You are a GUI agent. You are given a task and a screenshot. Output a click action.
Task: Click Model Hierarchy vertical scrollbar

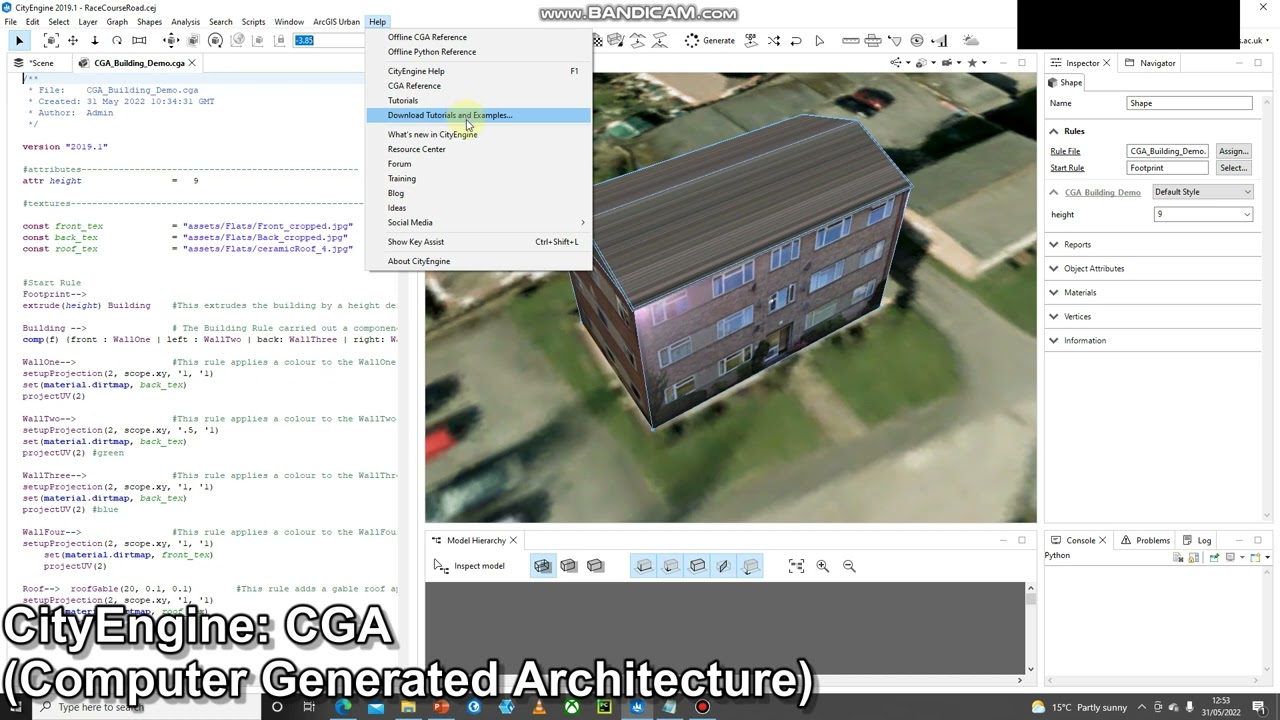click(x=1030, y=628)
